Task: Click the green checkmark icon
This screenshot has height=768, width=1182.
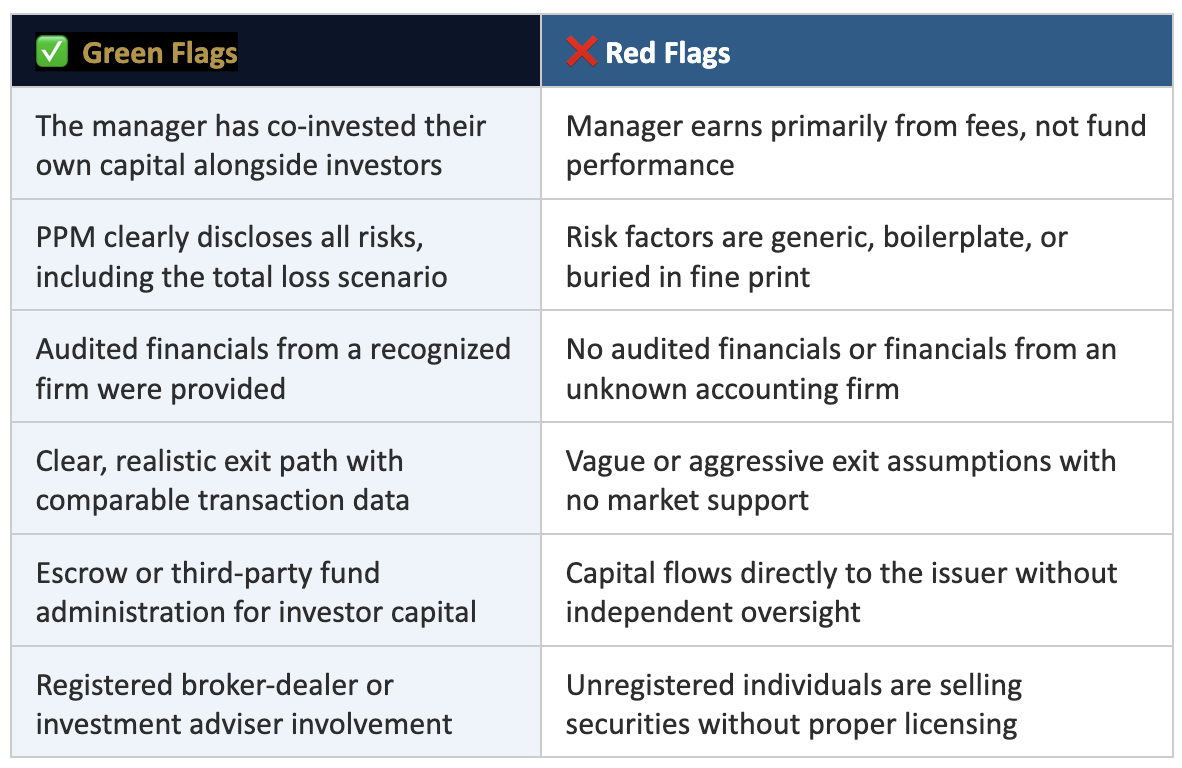Action: point(51,52)
